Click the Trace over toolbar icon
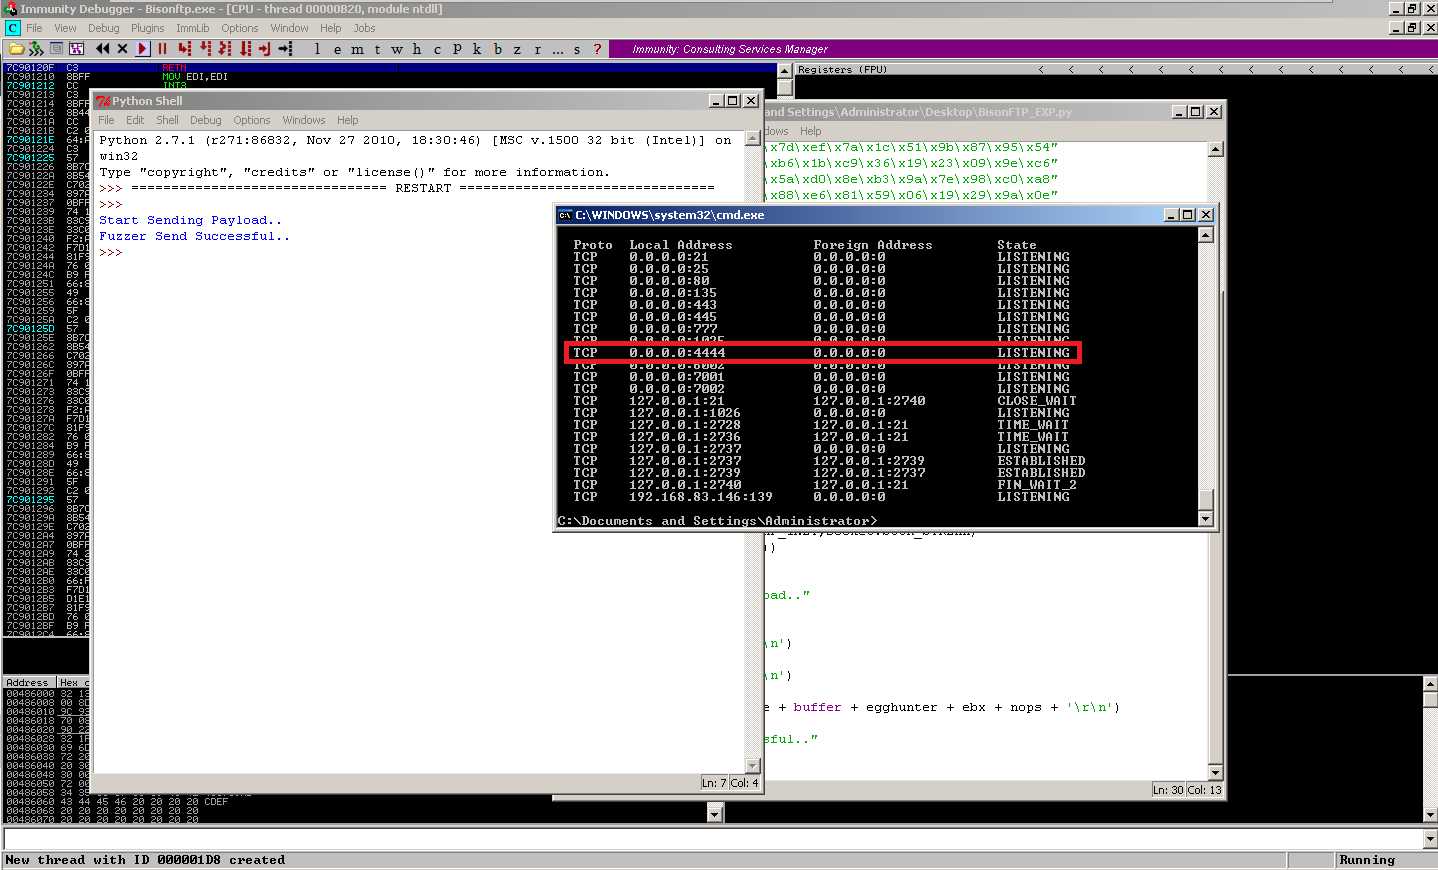This screenshot has height=870, width=1438. tap(245, 48)
